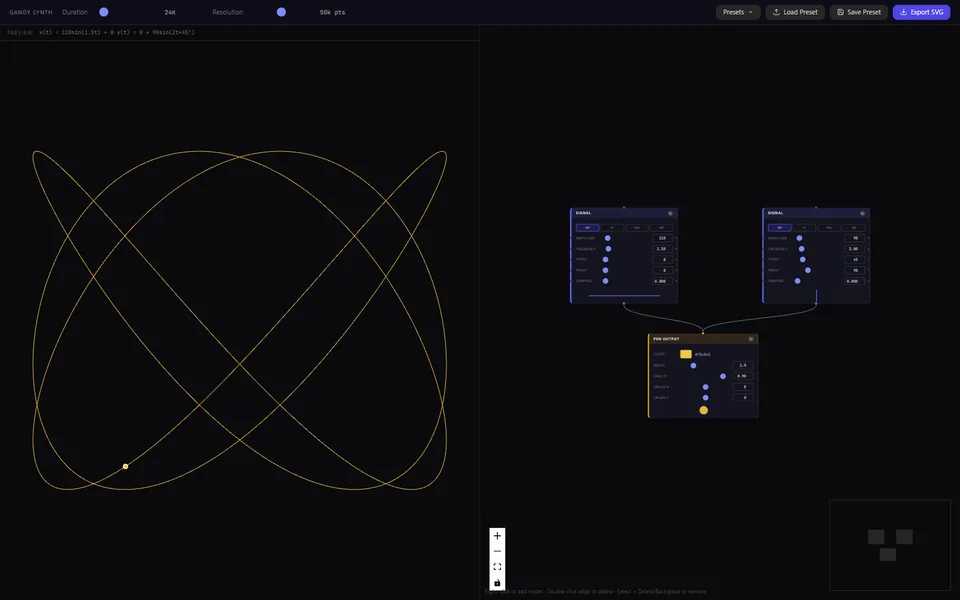Click the Gandy Synth app title

coord(31,12)
